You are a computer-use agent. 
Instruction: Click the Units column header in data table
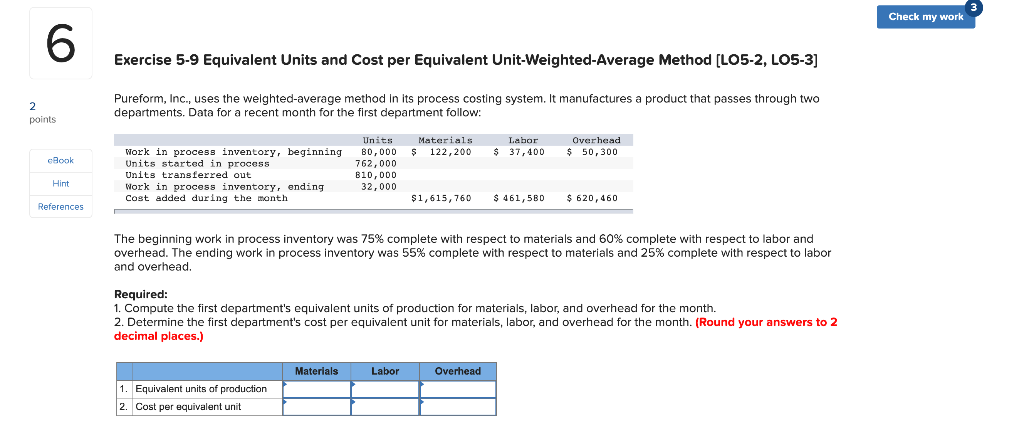click(x=378, y=140)
